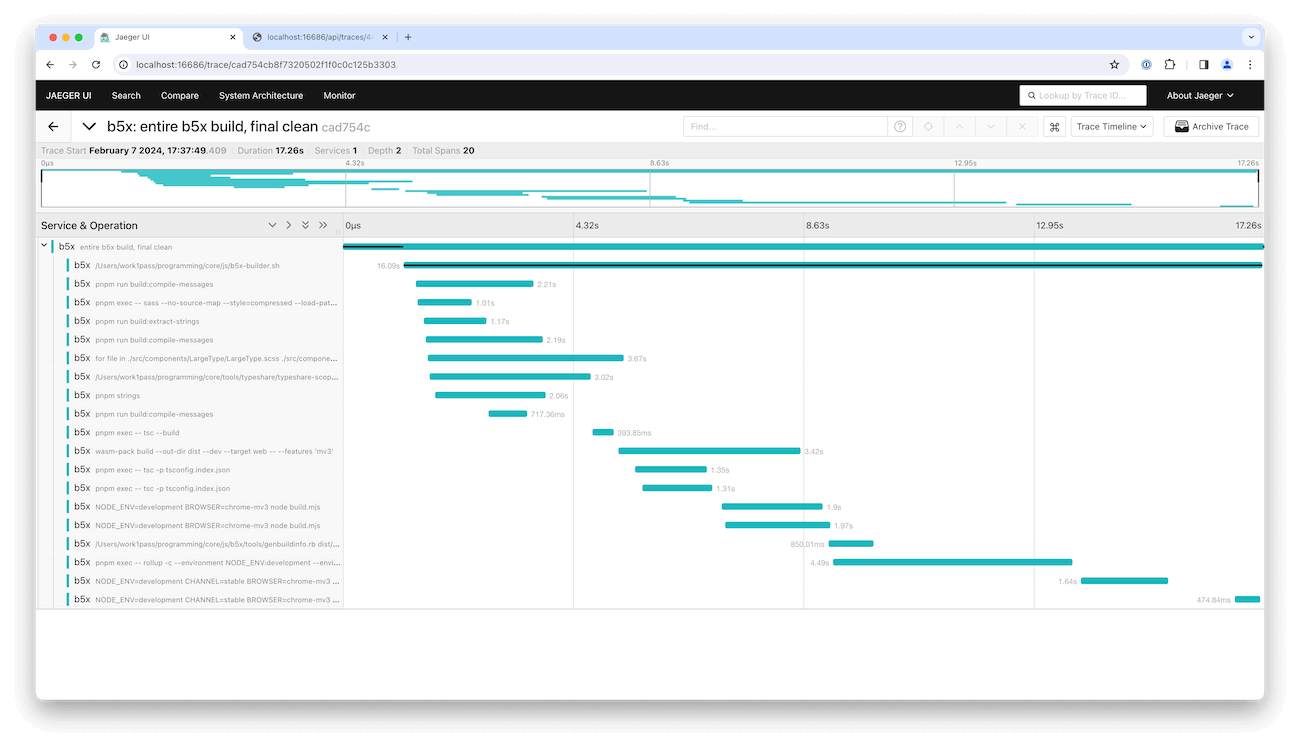1300x747 pixels.
Task: Click the previous result up-arrow icon
Action: point(959,126)
